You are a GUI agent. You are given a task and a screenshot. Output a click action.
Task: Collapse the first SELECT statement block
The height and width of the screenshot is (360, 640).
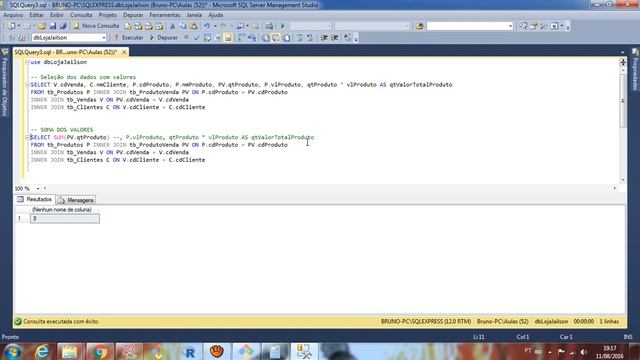pos(27,84)
